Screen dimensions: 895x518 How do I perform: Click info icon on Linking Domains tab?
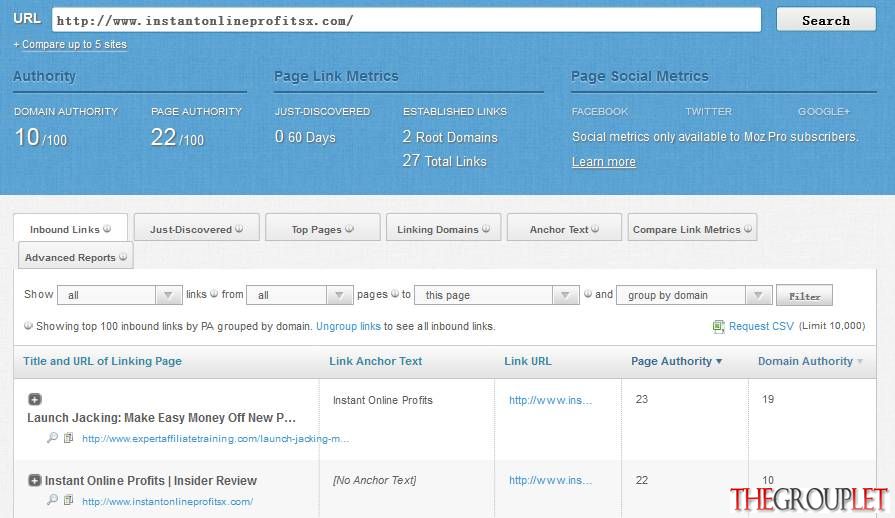point(486,229)
